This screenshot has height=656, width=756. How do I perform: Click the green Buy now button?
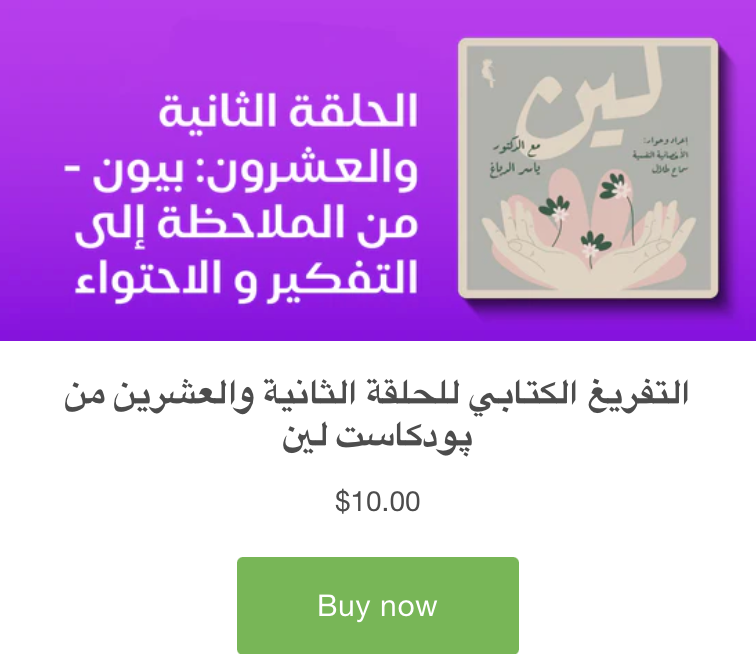[x=378, y=605]
